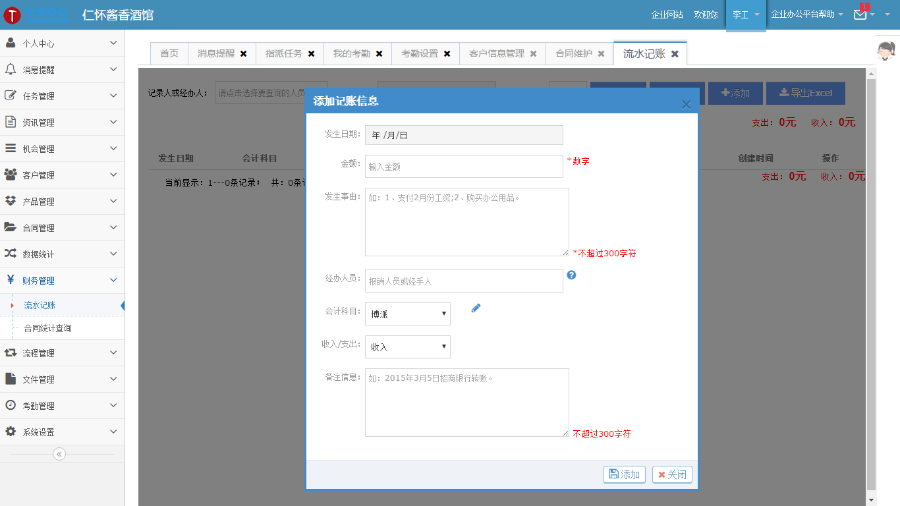The image size is (900, 506).
Task: Click the clock icon beside 考勤管理
Action: tap(10, 405)
